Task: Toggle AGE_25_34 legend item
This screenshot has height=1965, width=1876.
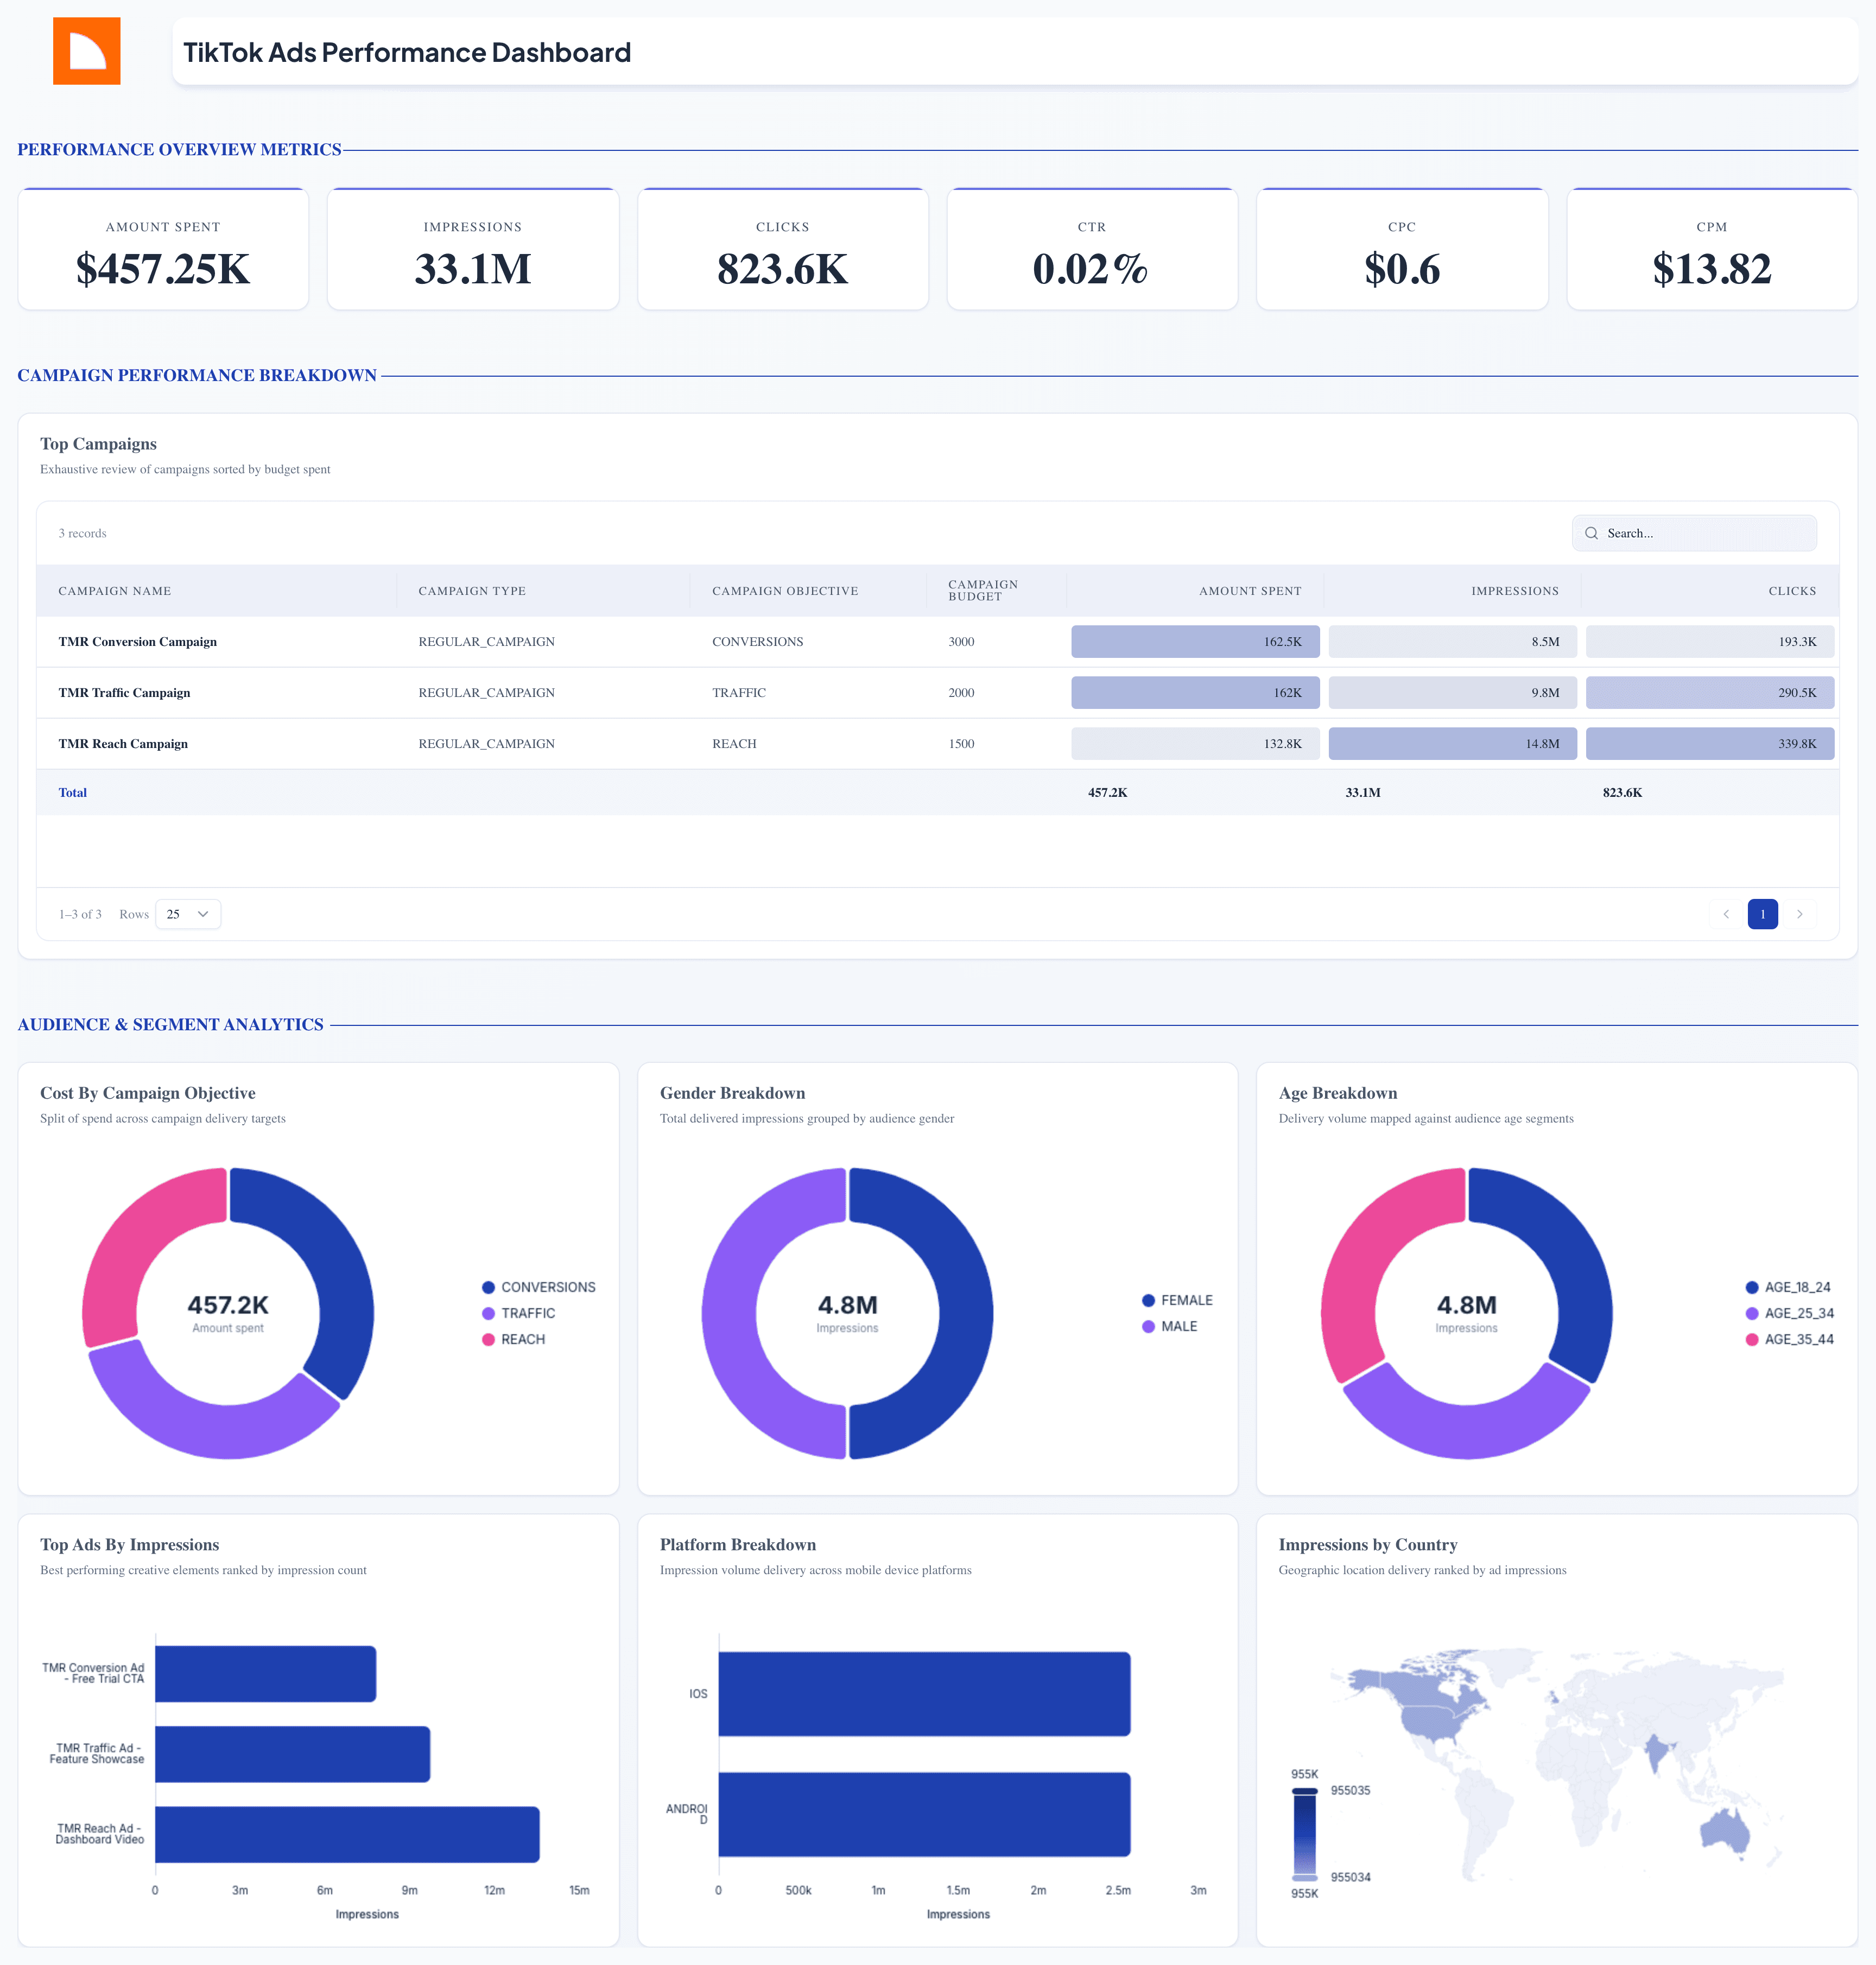Action: 1789,1313
